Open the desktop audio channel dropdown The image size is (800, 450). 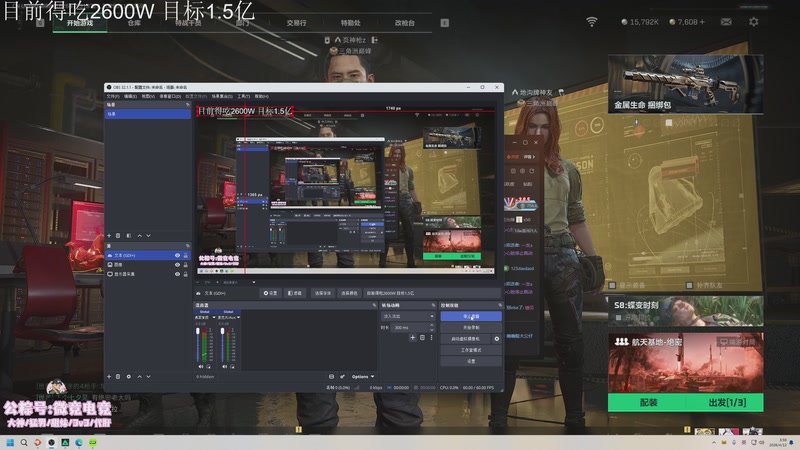click(x=214, y=317)
